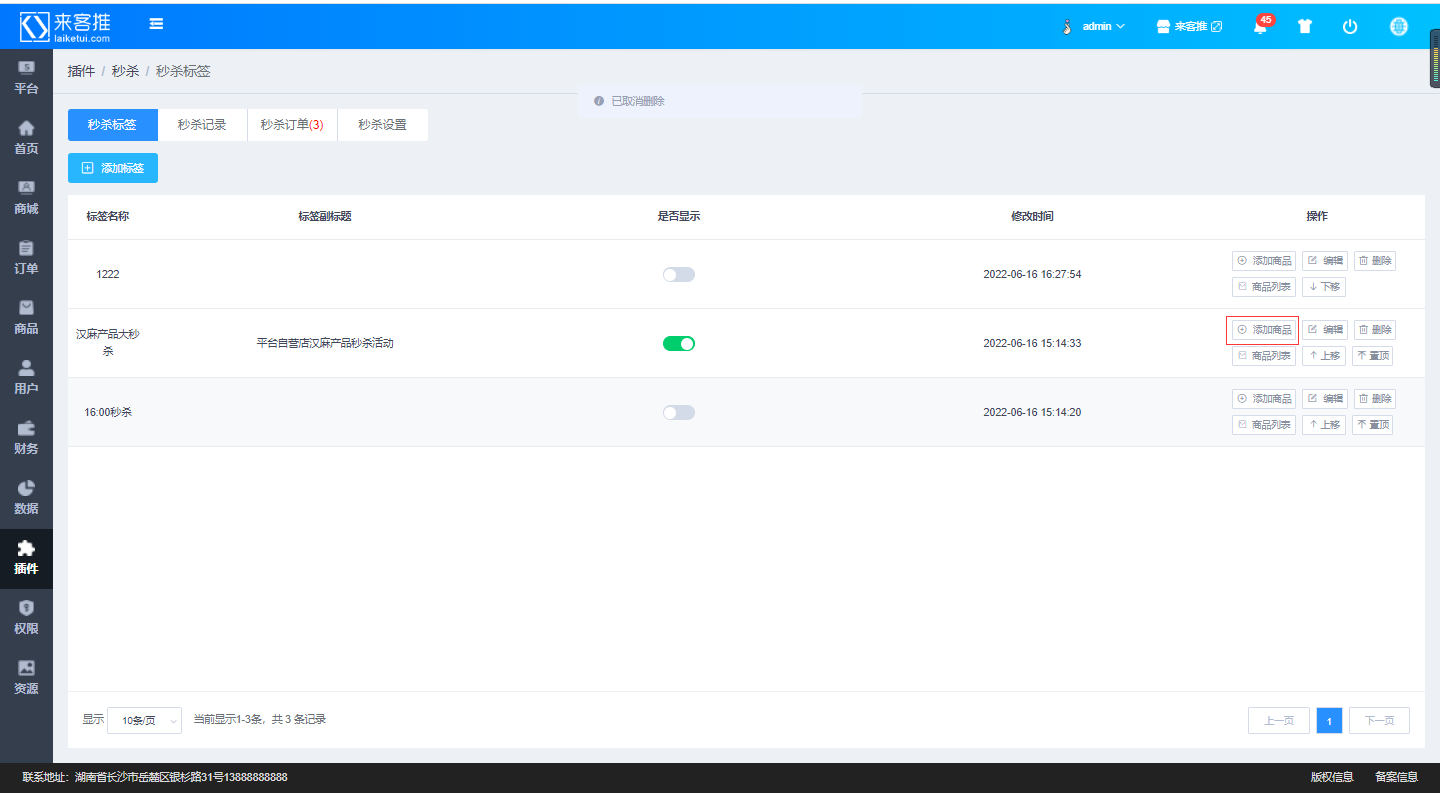Open the 财务 sidebar section

point(26,438)
